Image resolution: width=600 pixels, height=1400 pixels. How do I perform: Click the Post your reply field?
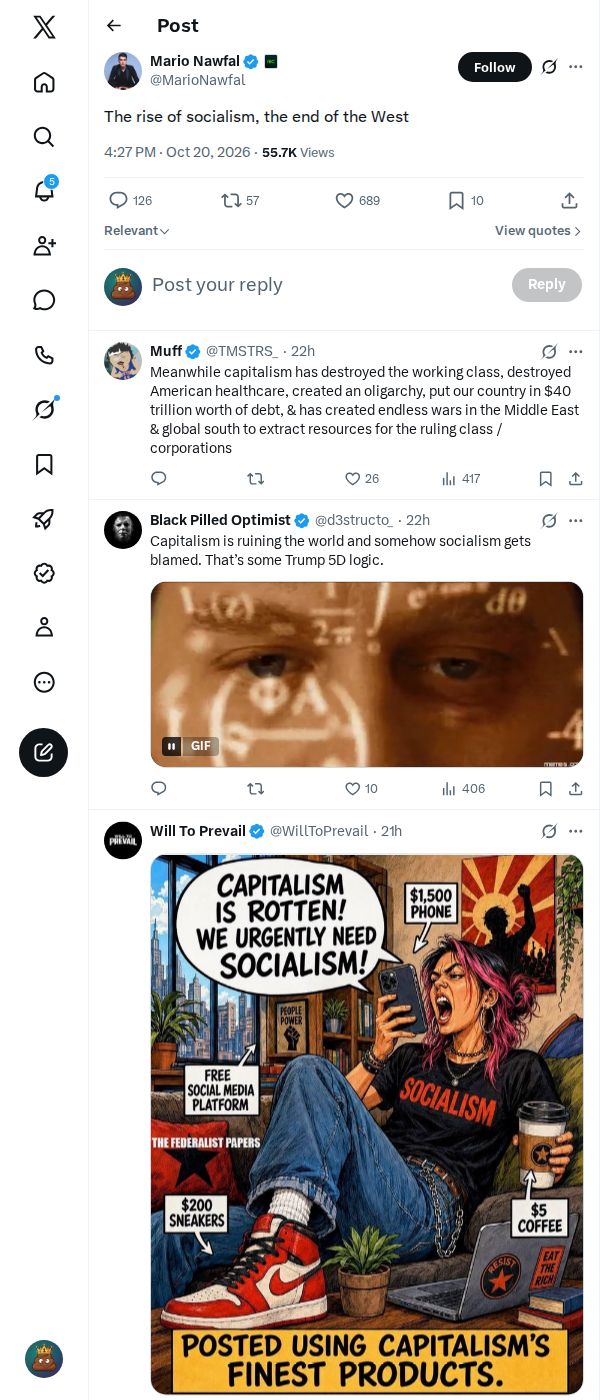pos(325,285)
